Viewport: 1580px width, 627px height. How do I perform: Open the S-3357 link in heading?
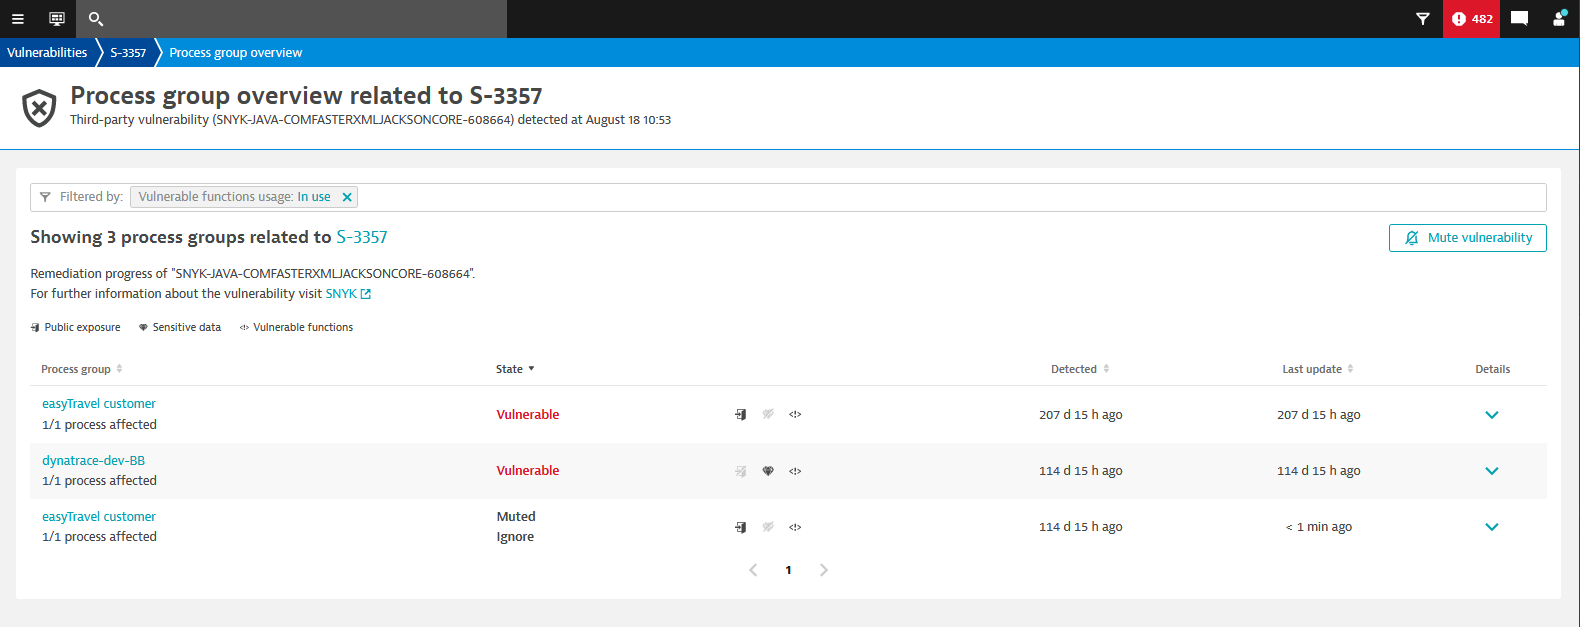(x=361, y=237)
